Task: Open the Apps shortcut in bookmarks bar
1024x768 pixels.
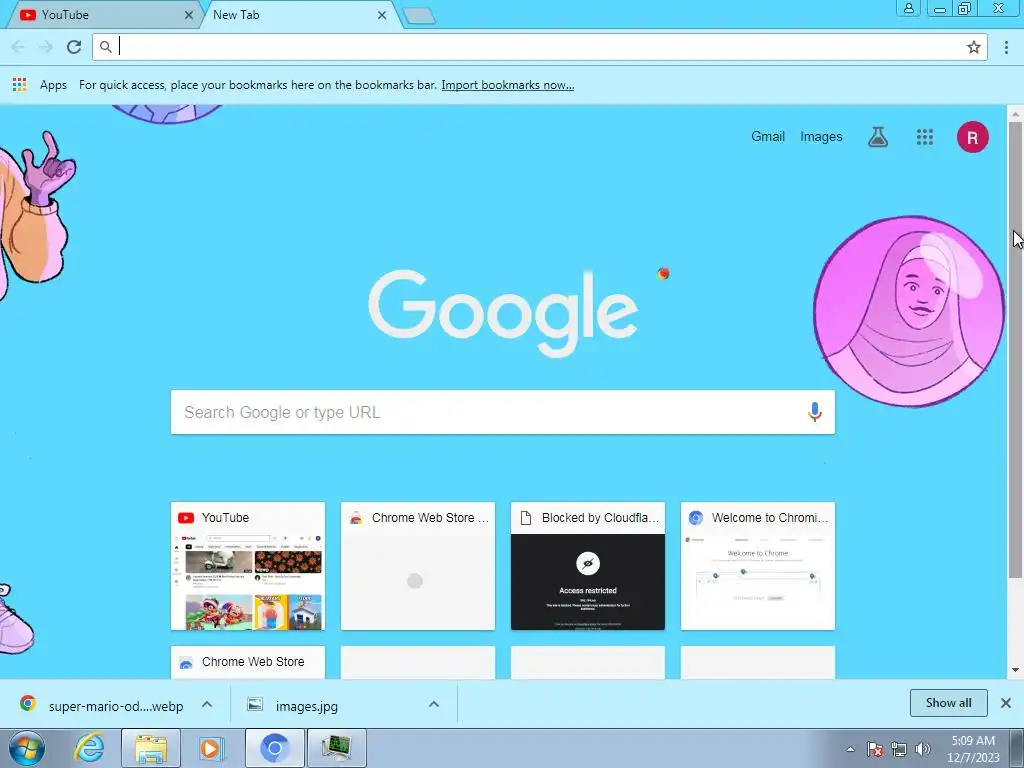Action: 40,85
